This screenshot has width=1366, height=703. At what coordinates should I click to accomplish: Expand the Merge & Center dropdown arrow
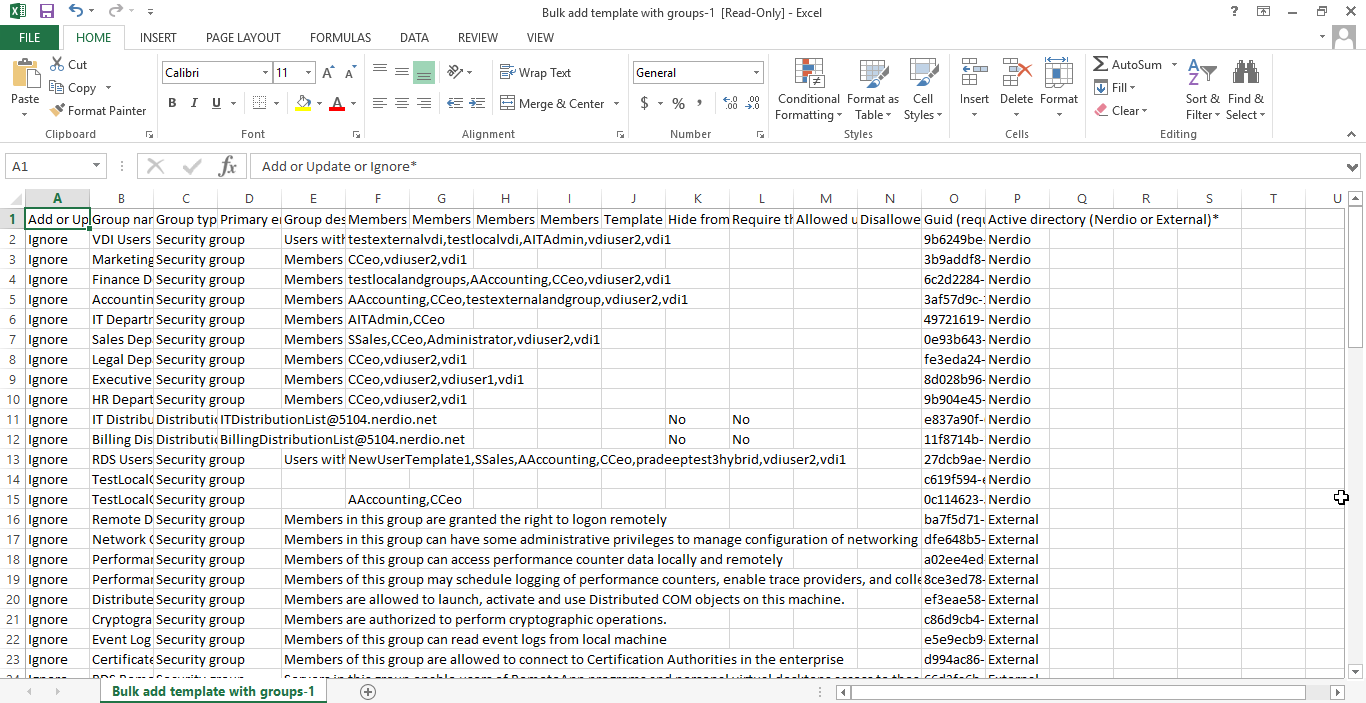[x=616, y=103]
